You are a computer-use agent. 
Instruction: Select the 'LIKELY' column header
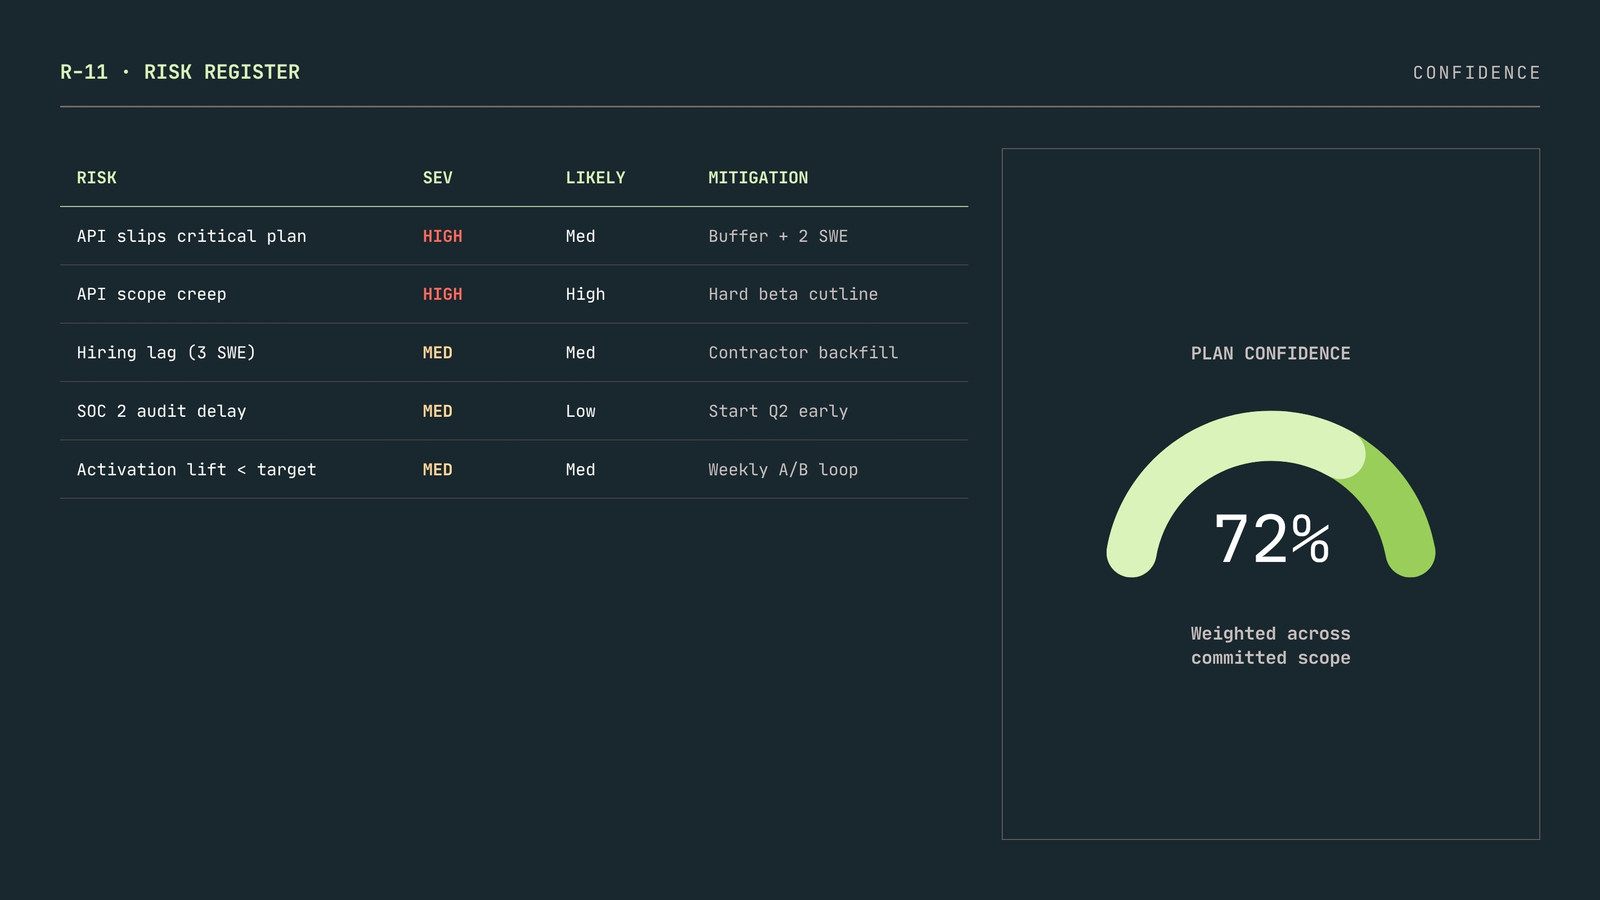pyautogui.click(x=595, y=178)
